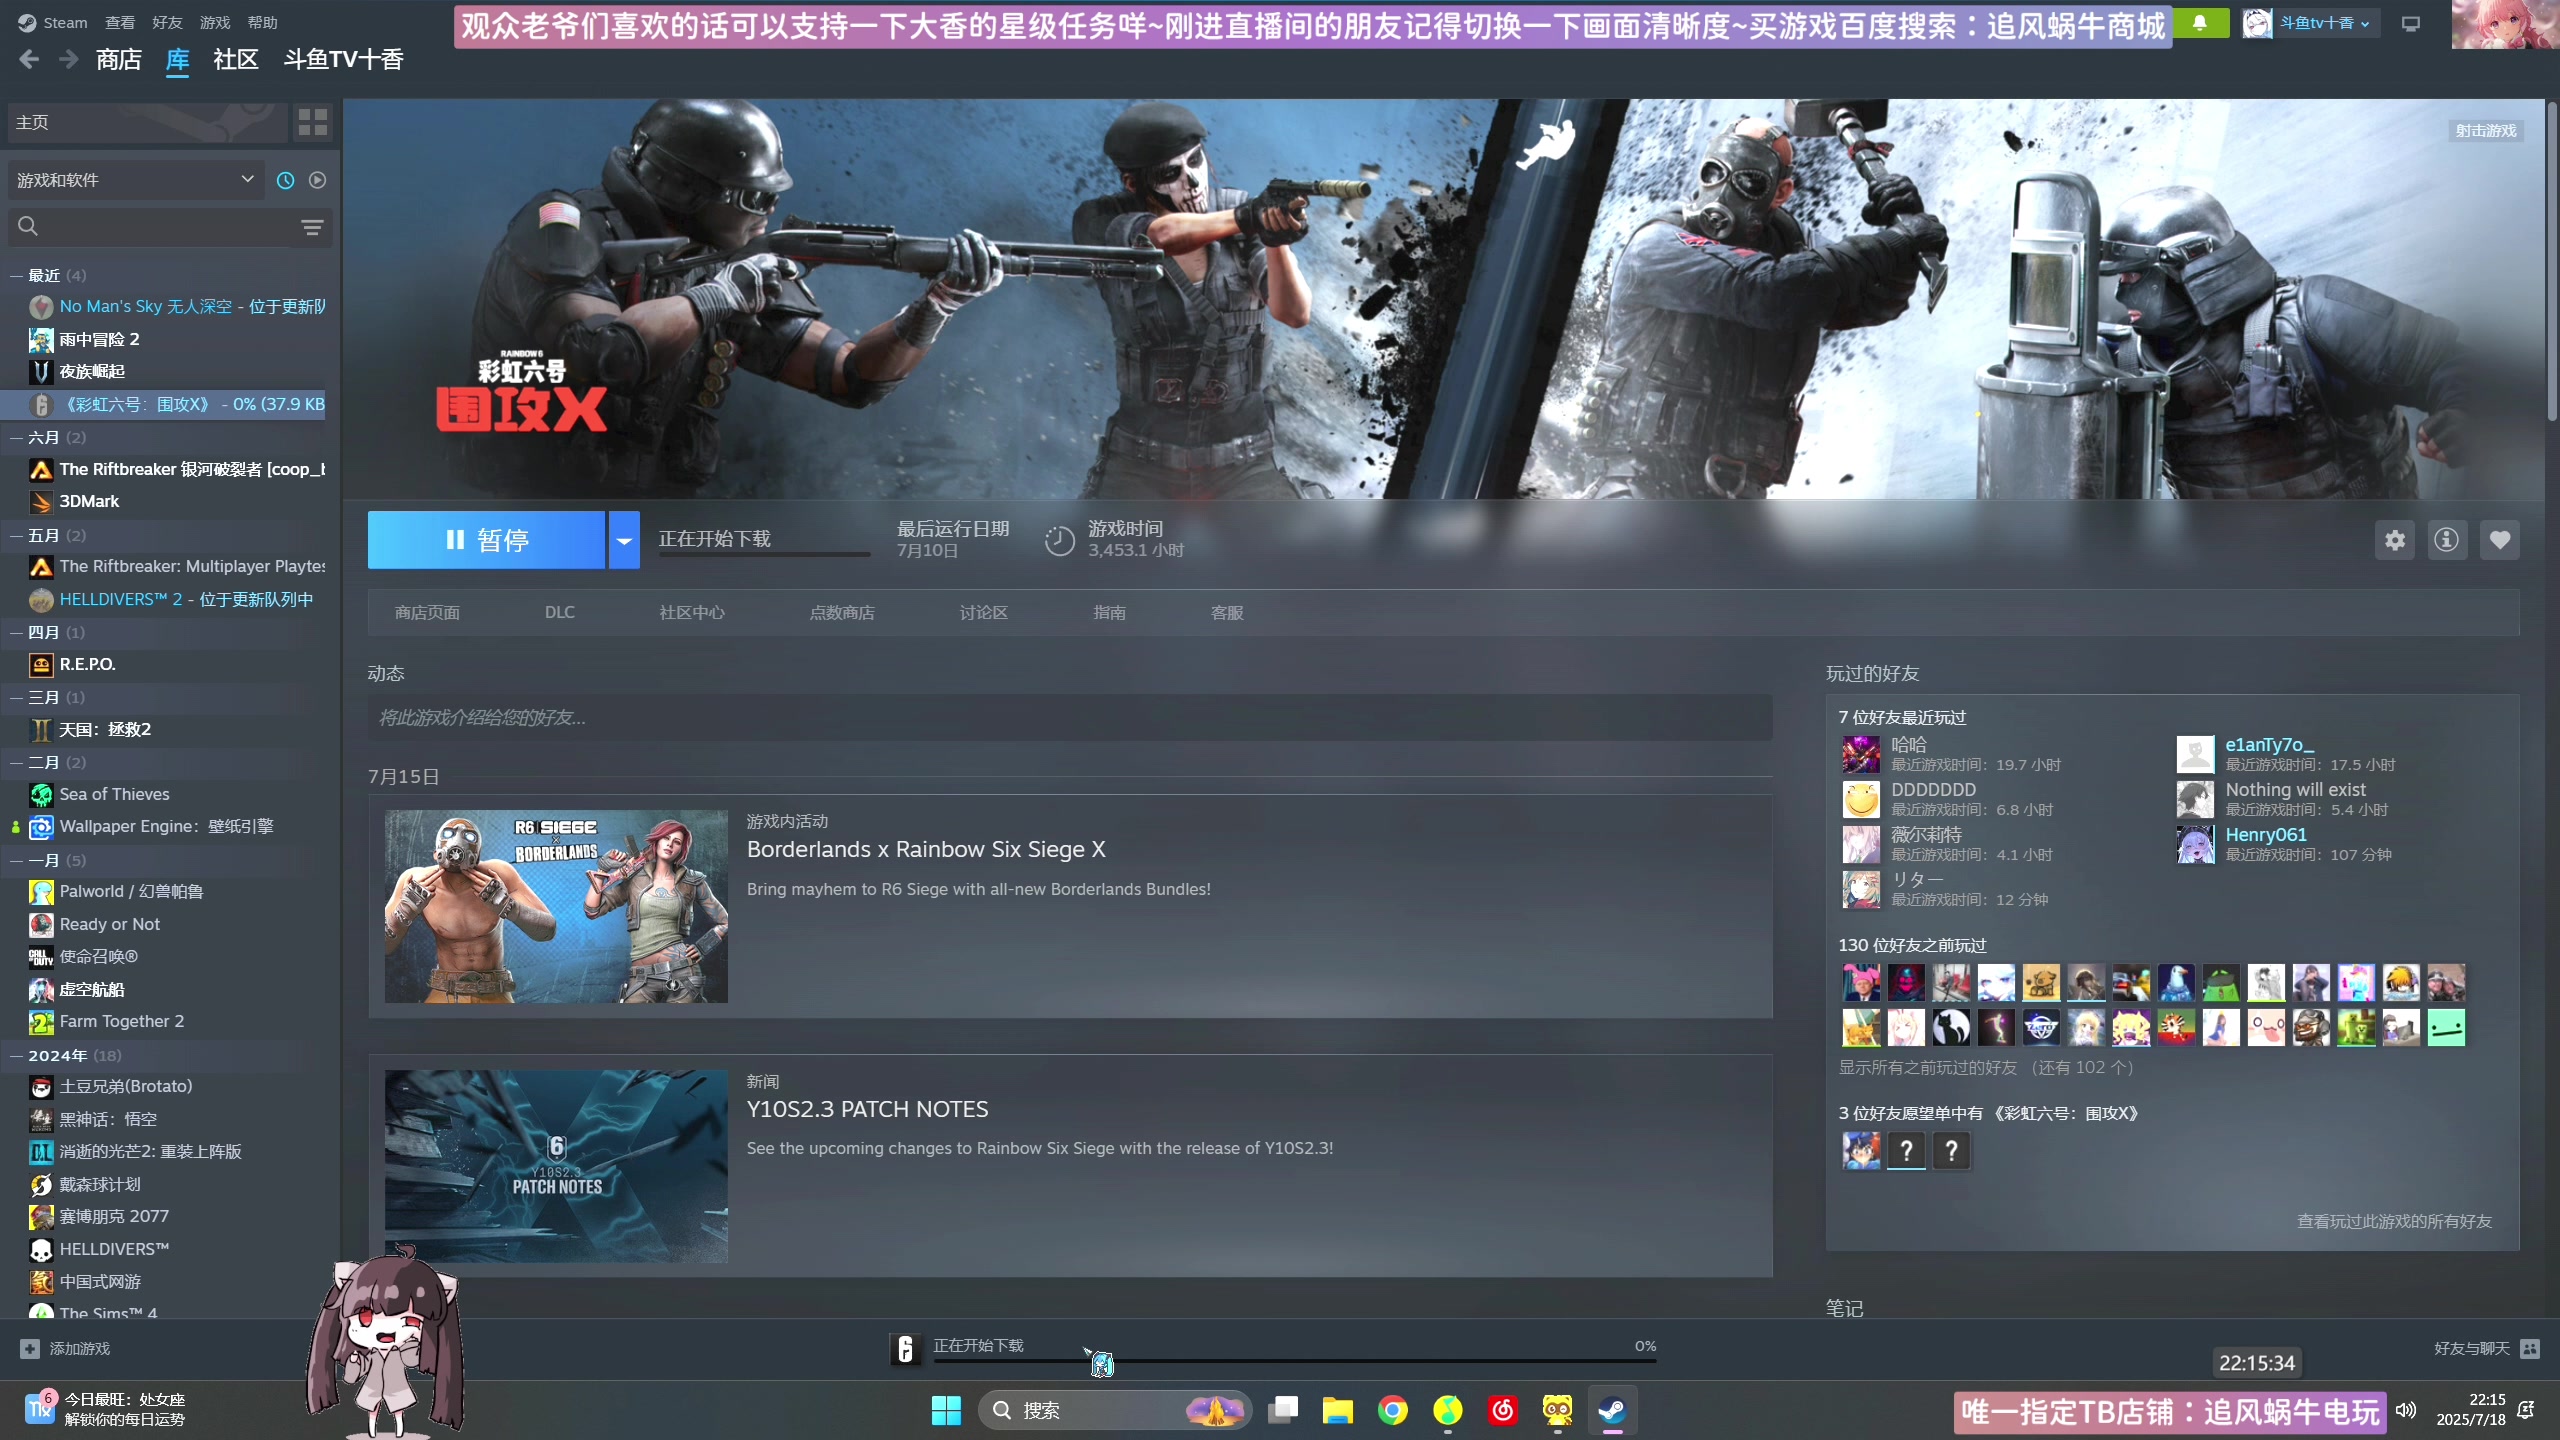The image size is (2560, 1440).
Task: Open the game info icon
Action: [x=2447, y=540]
